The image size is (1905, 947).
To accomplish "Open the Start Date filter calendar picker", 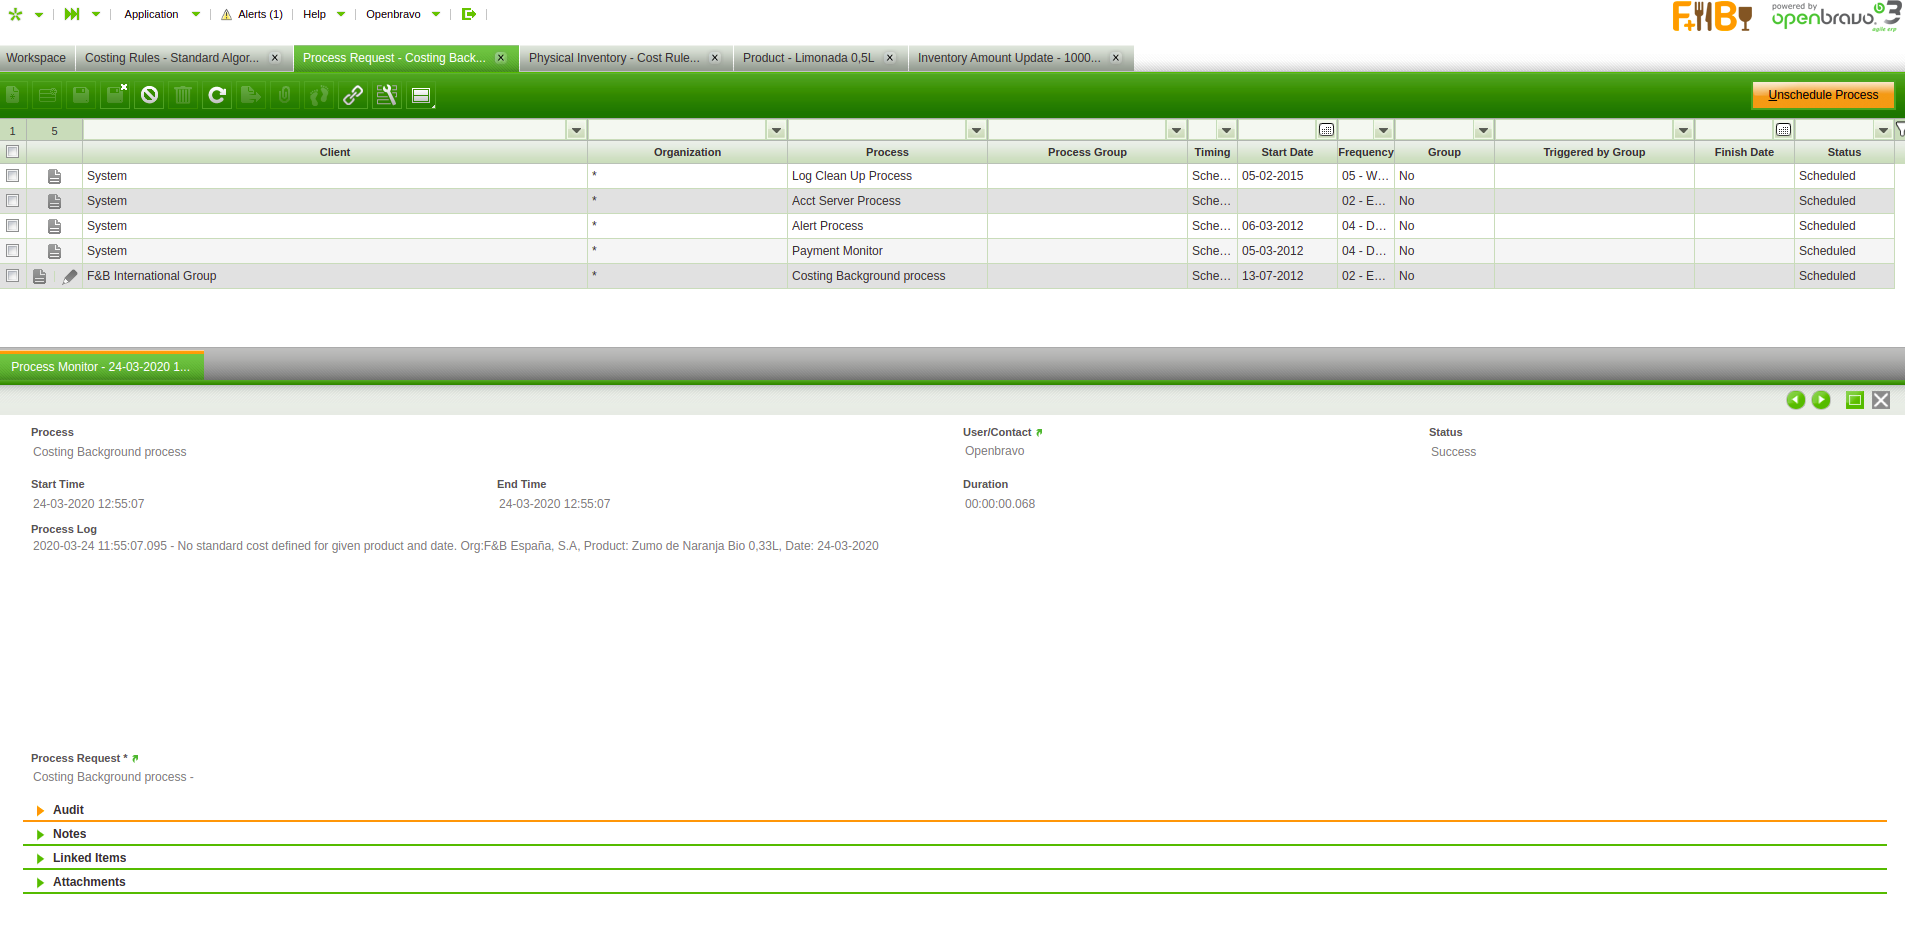I will pyautogui.click(x=1326, y=130).
